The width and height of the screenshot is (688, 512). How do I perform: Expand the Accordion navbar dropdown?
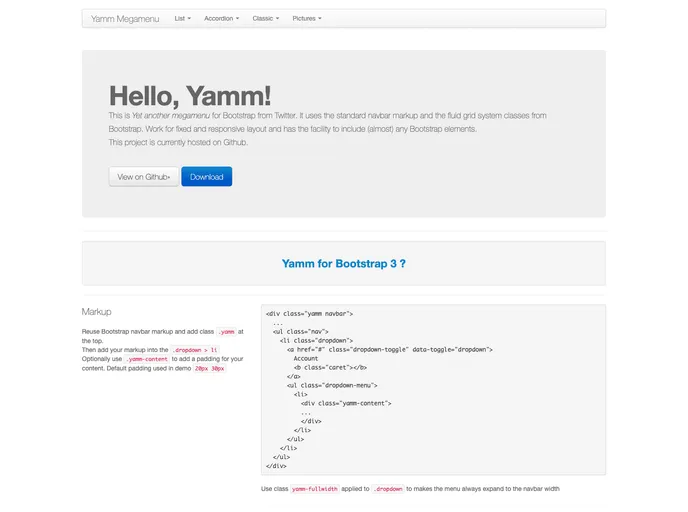point(222,18)
